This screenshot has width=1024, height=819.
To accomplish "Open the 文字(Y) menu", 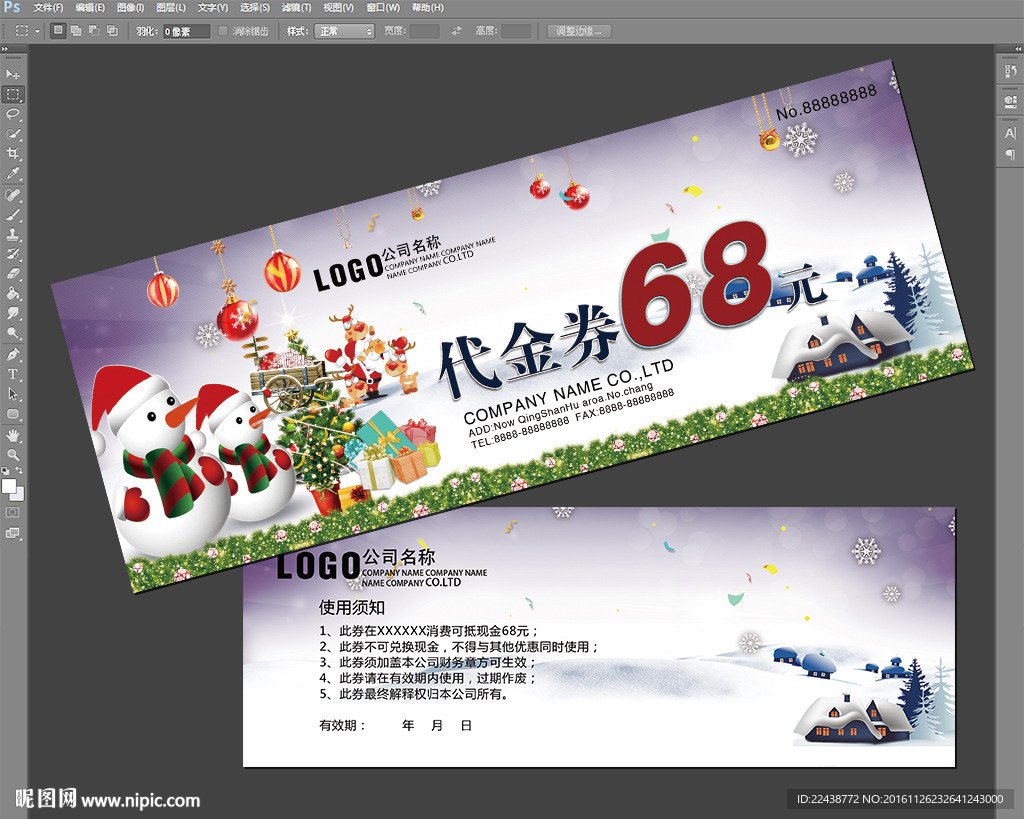I will tap(213, 8).
